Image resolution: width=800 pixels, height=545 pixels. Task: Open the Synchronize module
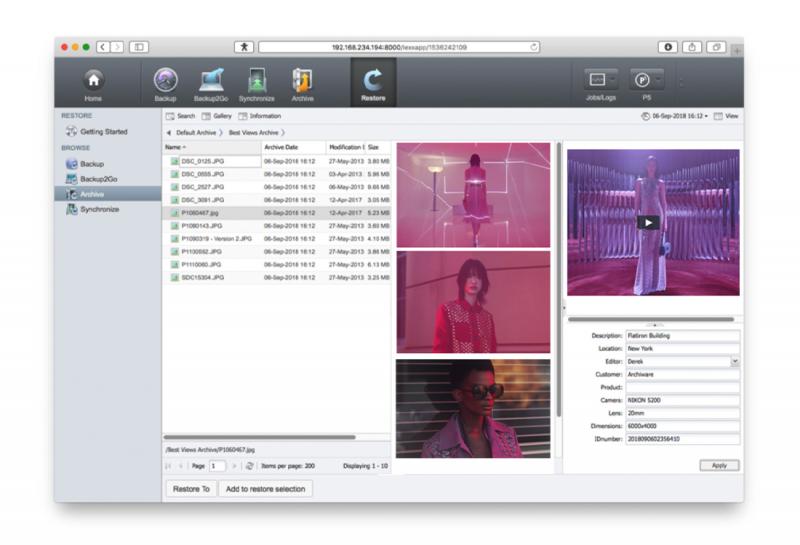pos(257,84)
